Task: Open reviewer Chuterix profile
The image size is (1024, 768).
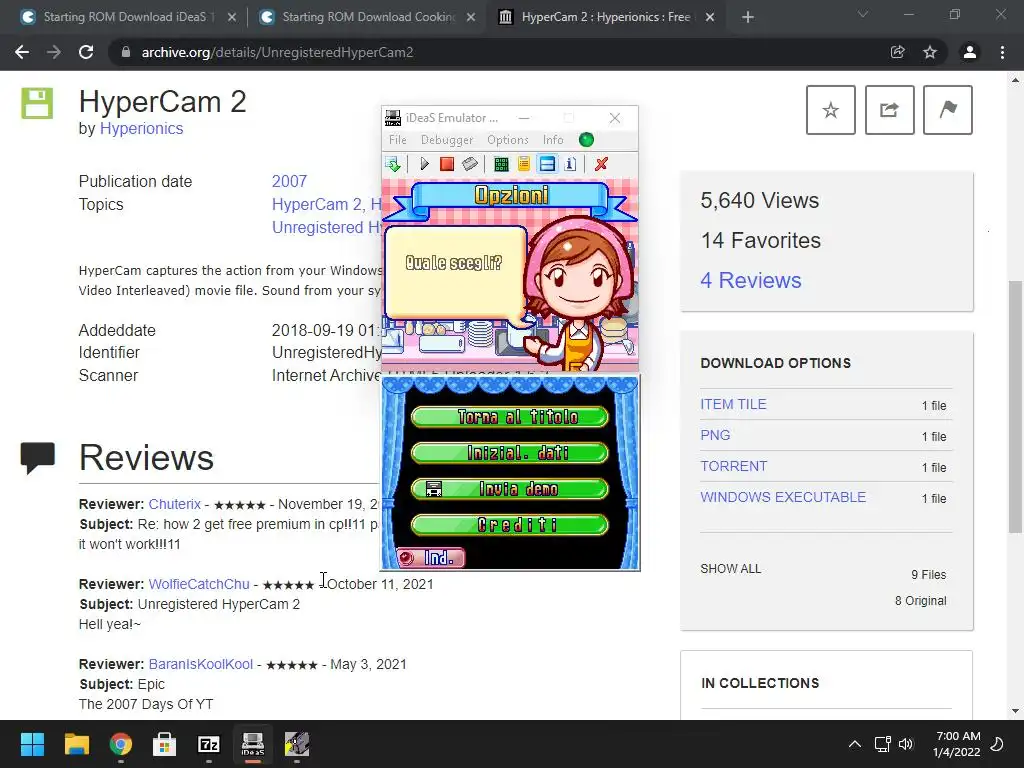Action: (174, 504)
